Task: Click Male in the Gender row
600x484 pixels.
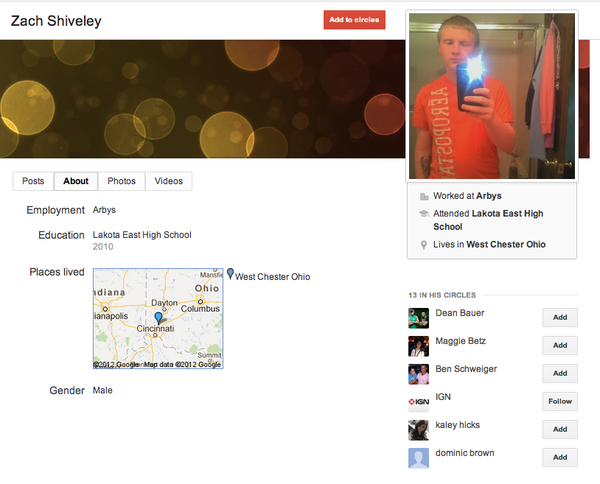Action: click(103, 390)
